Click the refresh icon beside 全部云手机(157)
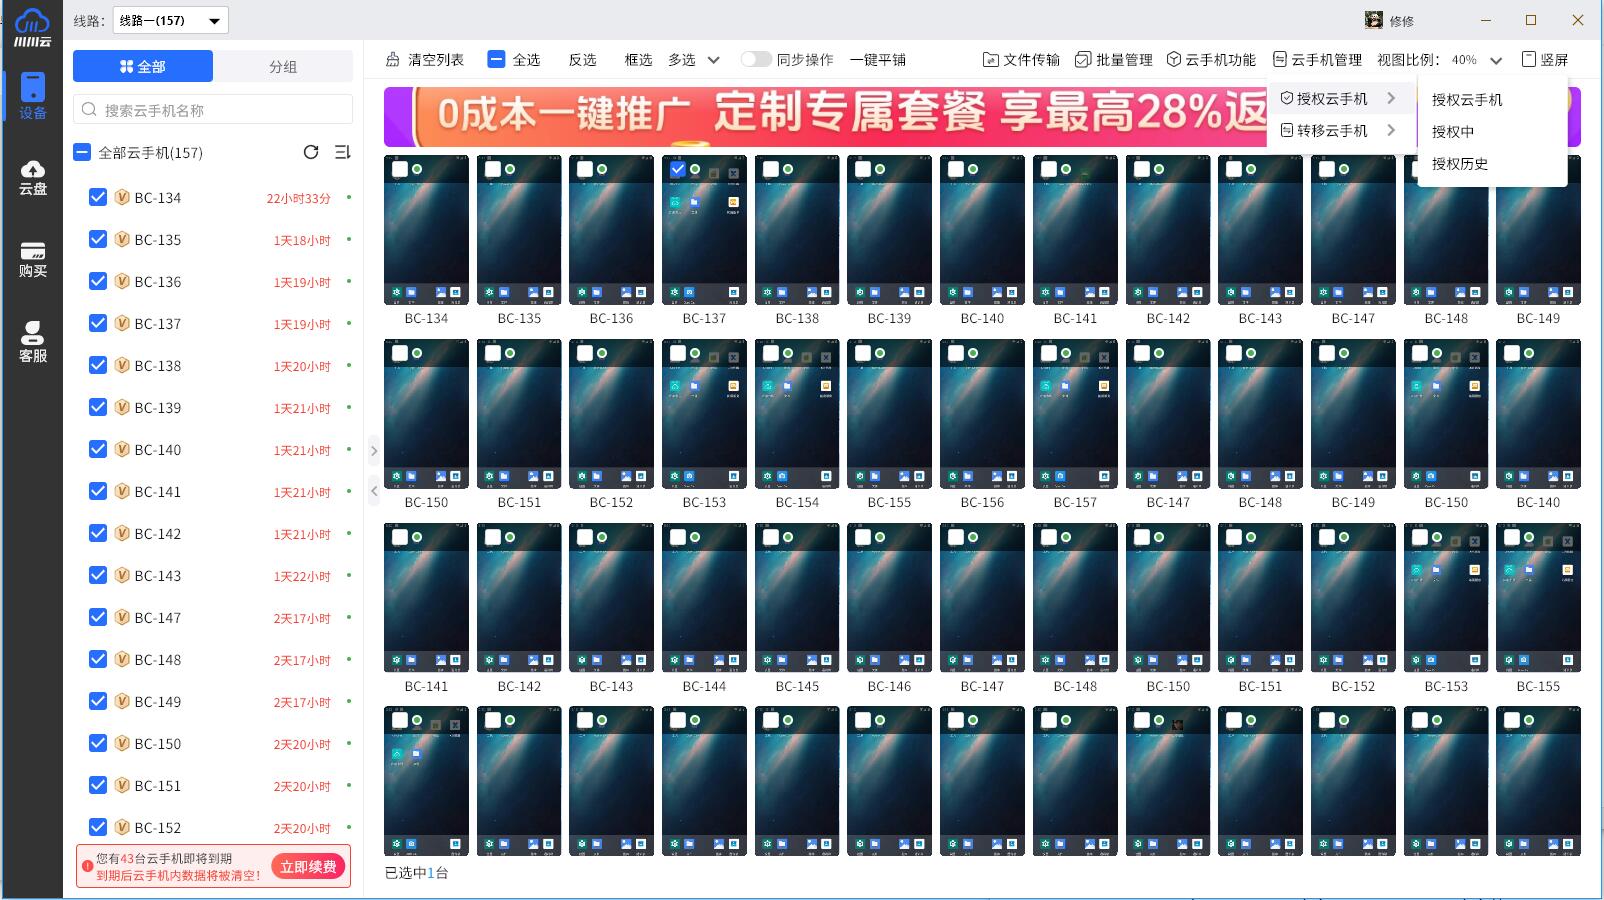Screen dimensions: 1604x900 click(311, 152)
